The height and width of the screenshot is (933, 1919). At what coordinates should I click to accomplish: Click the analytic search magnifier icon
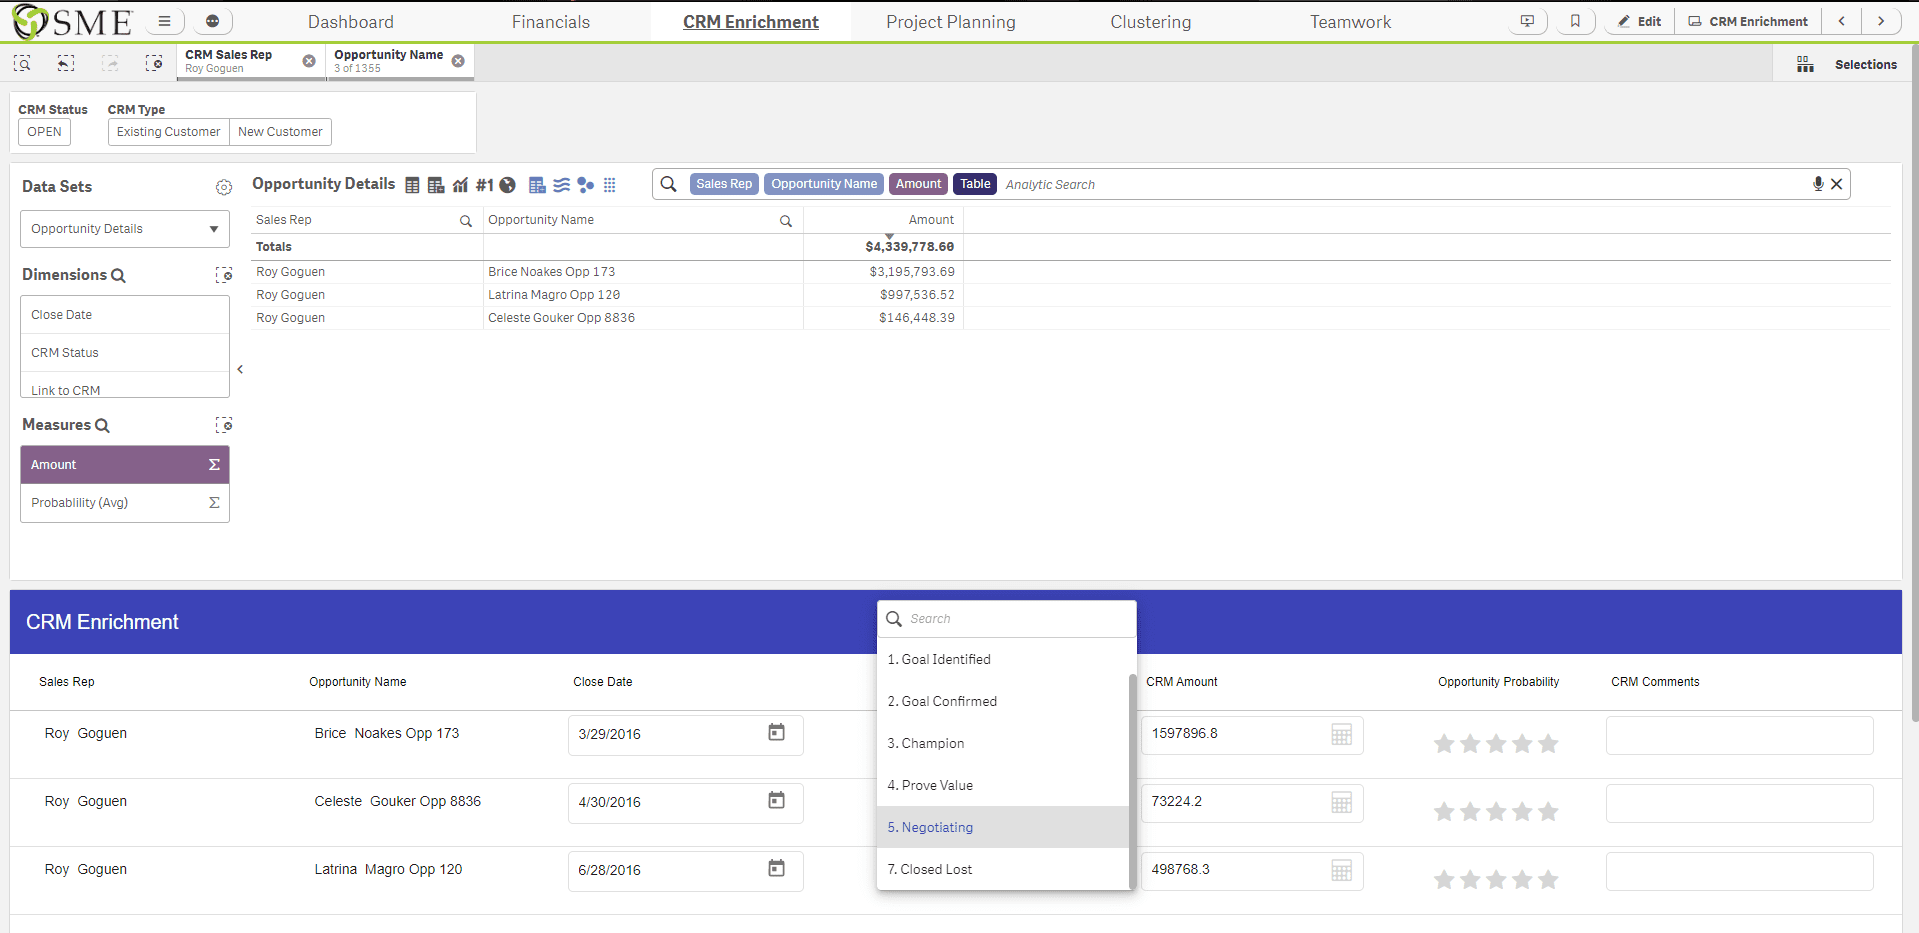tap(669, 184)
